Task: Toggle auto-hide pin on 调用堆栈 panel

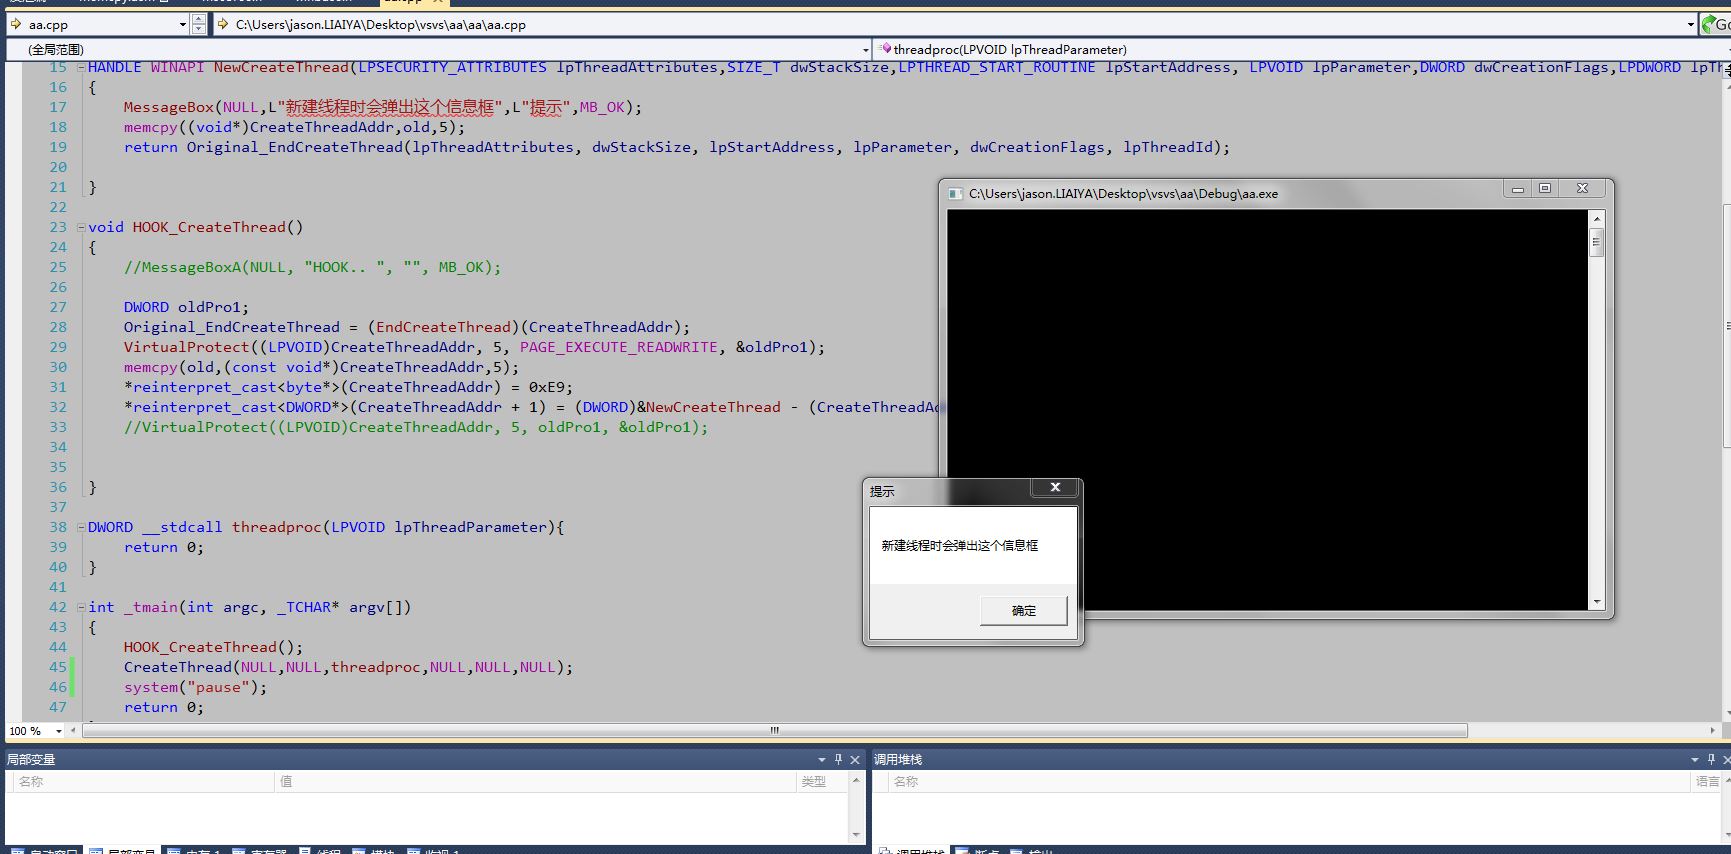Action: tap(1711, 760)
